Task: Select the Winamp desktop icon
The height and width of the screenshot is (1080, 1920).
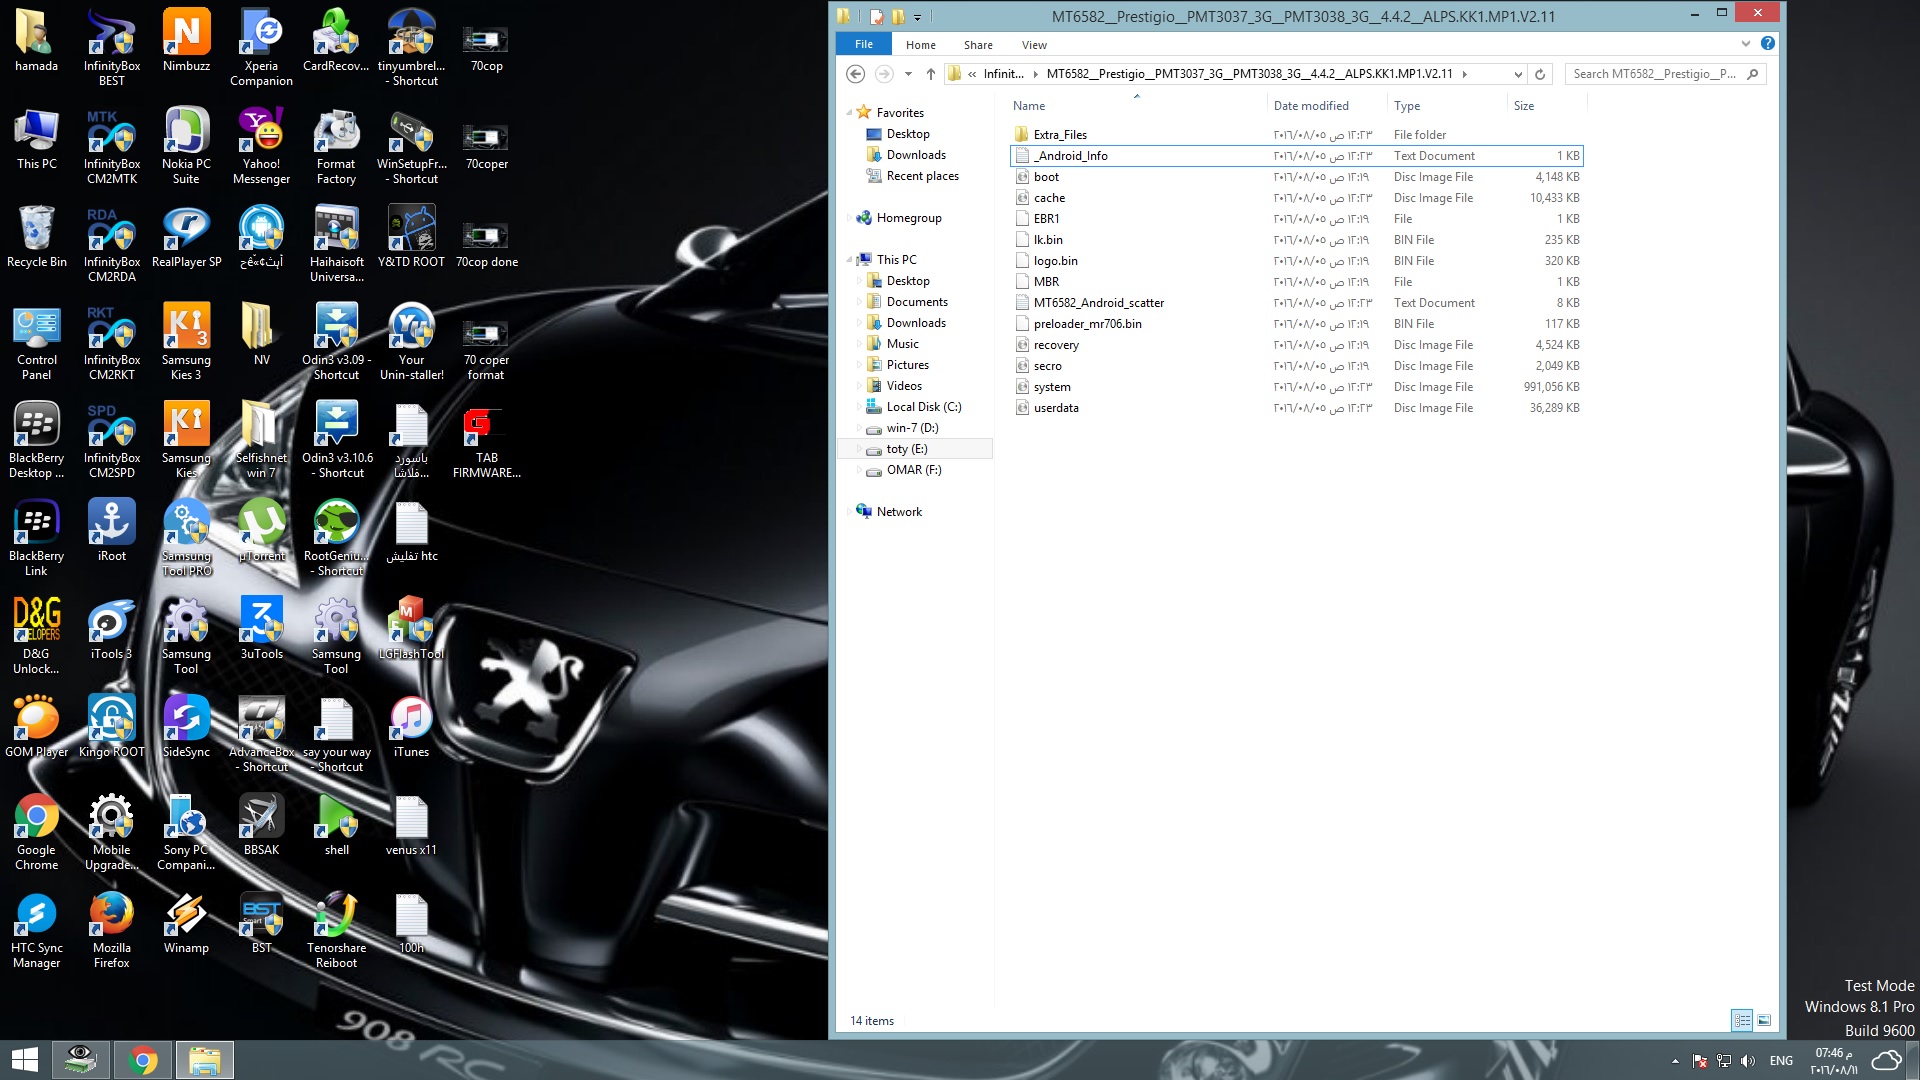Action: (186, 922)
